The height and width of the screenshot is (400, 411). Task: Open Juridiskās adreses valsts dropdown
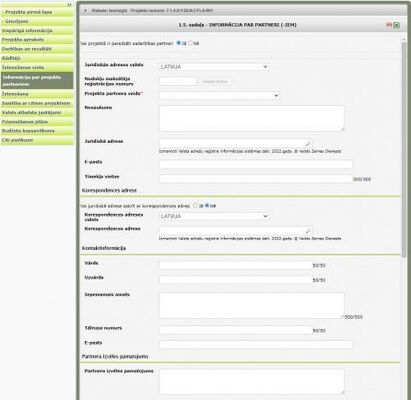[x=214, y=67]
